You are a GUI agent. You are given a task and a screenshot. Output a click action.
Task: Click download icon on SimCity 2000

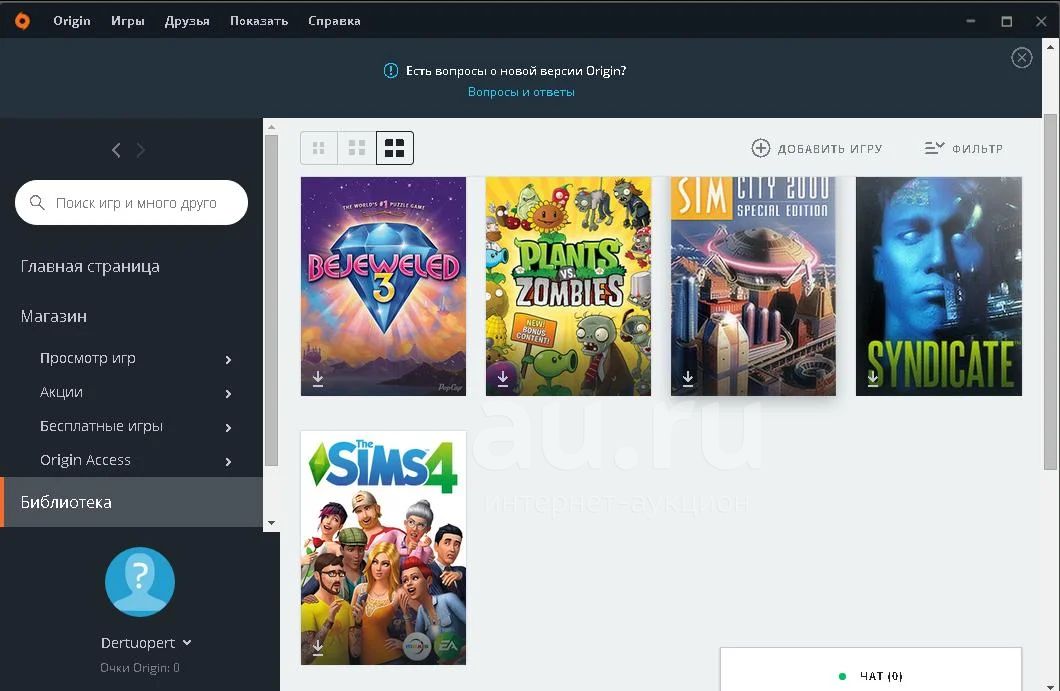click(688, 379)
